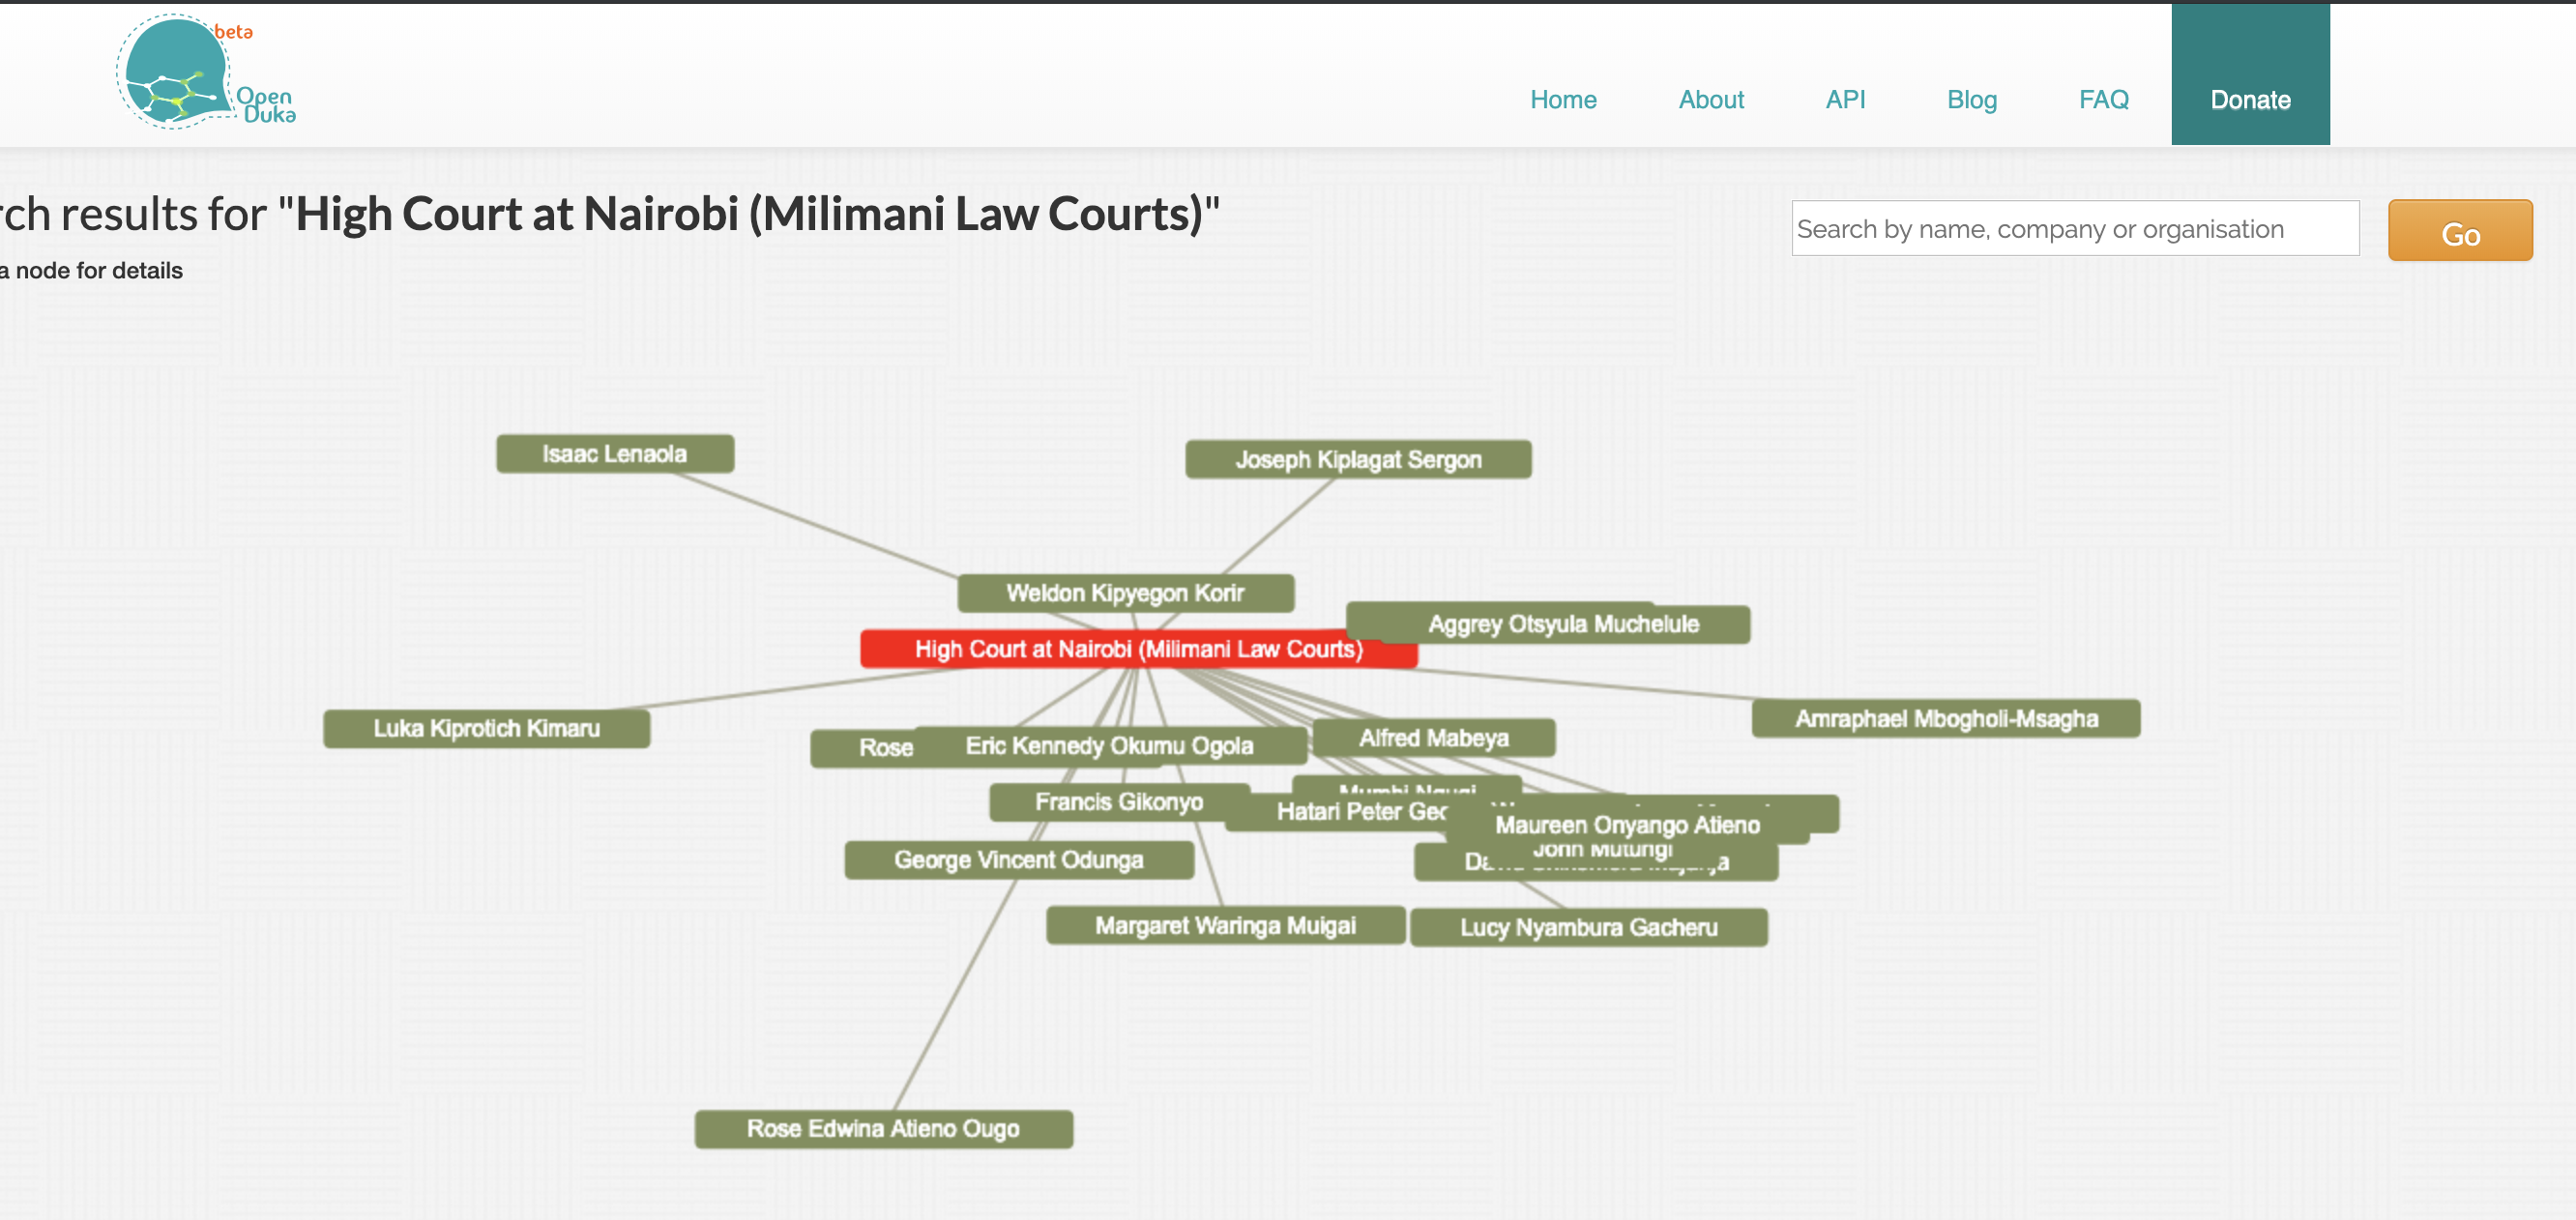Select the Margaret Waringa Muigai node

click(1224, 926)
